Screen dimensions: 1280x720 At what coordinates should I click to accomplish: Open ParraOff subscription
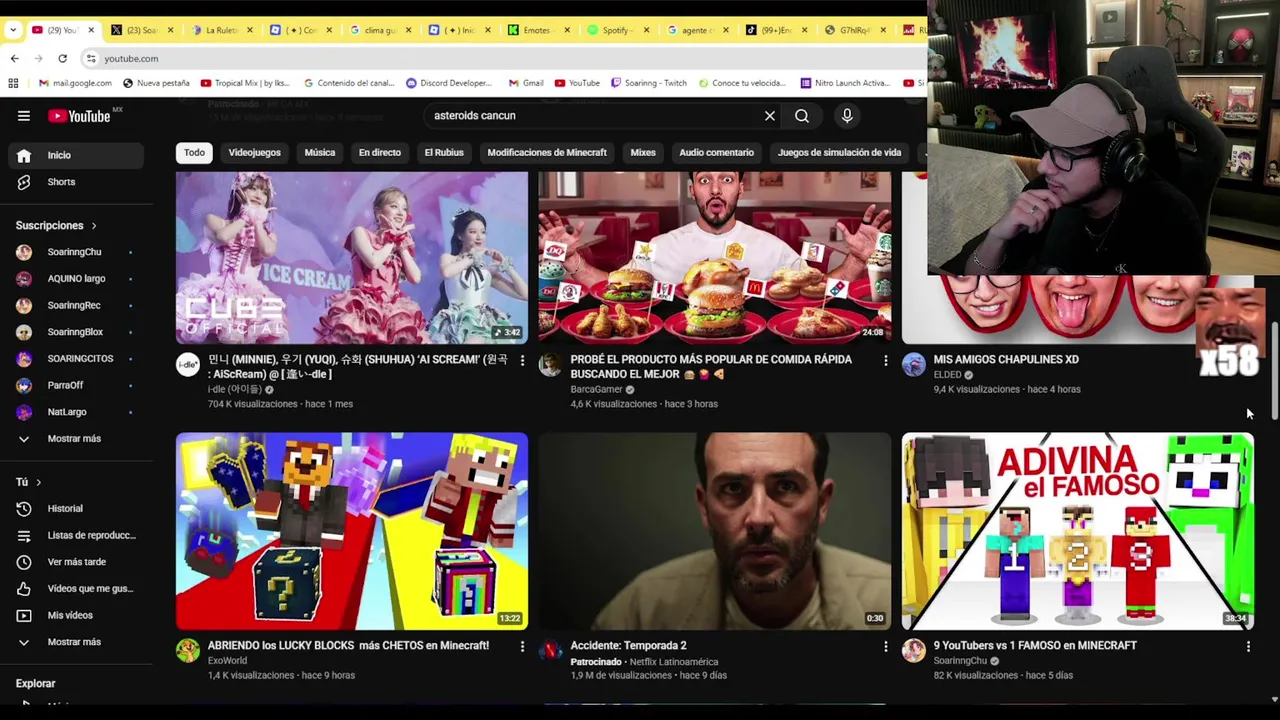76,385
